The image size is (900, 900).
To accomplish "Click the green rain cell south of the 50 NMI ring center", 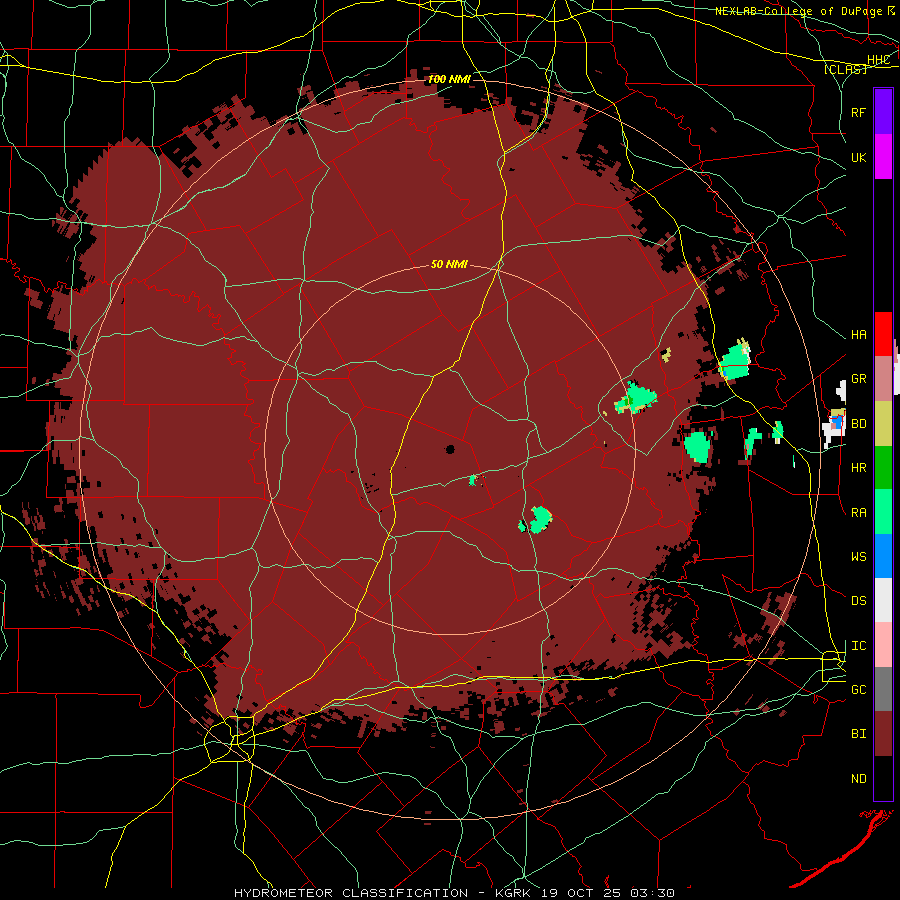I will pyautogui.click(x=540, y=520).
